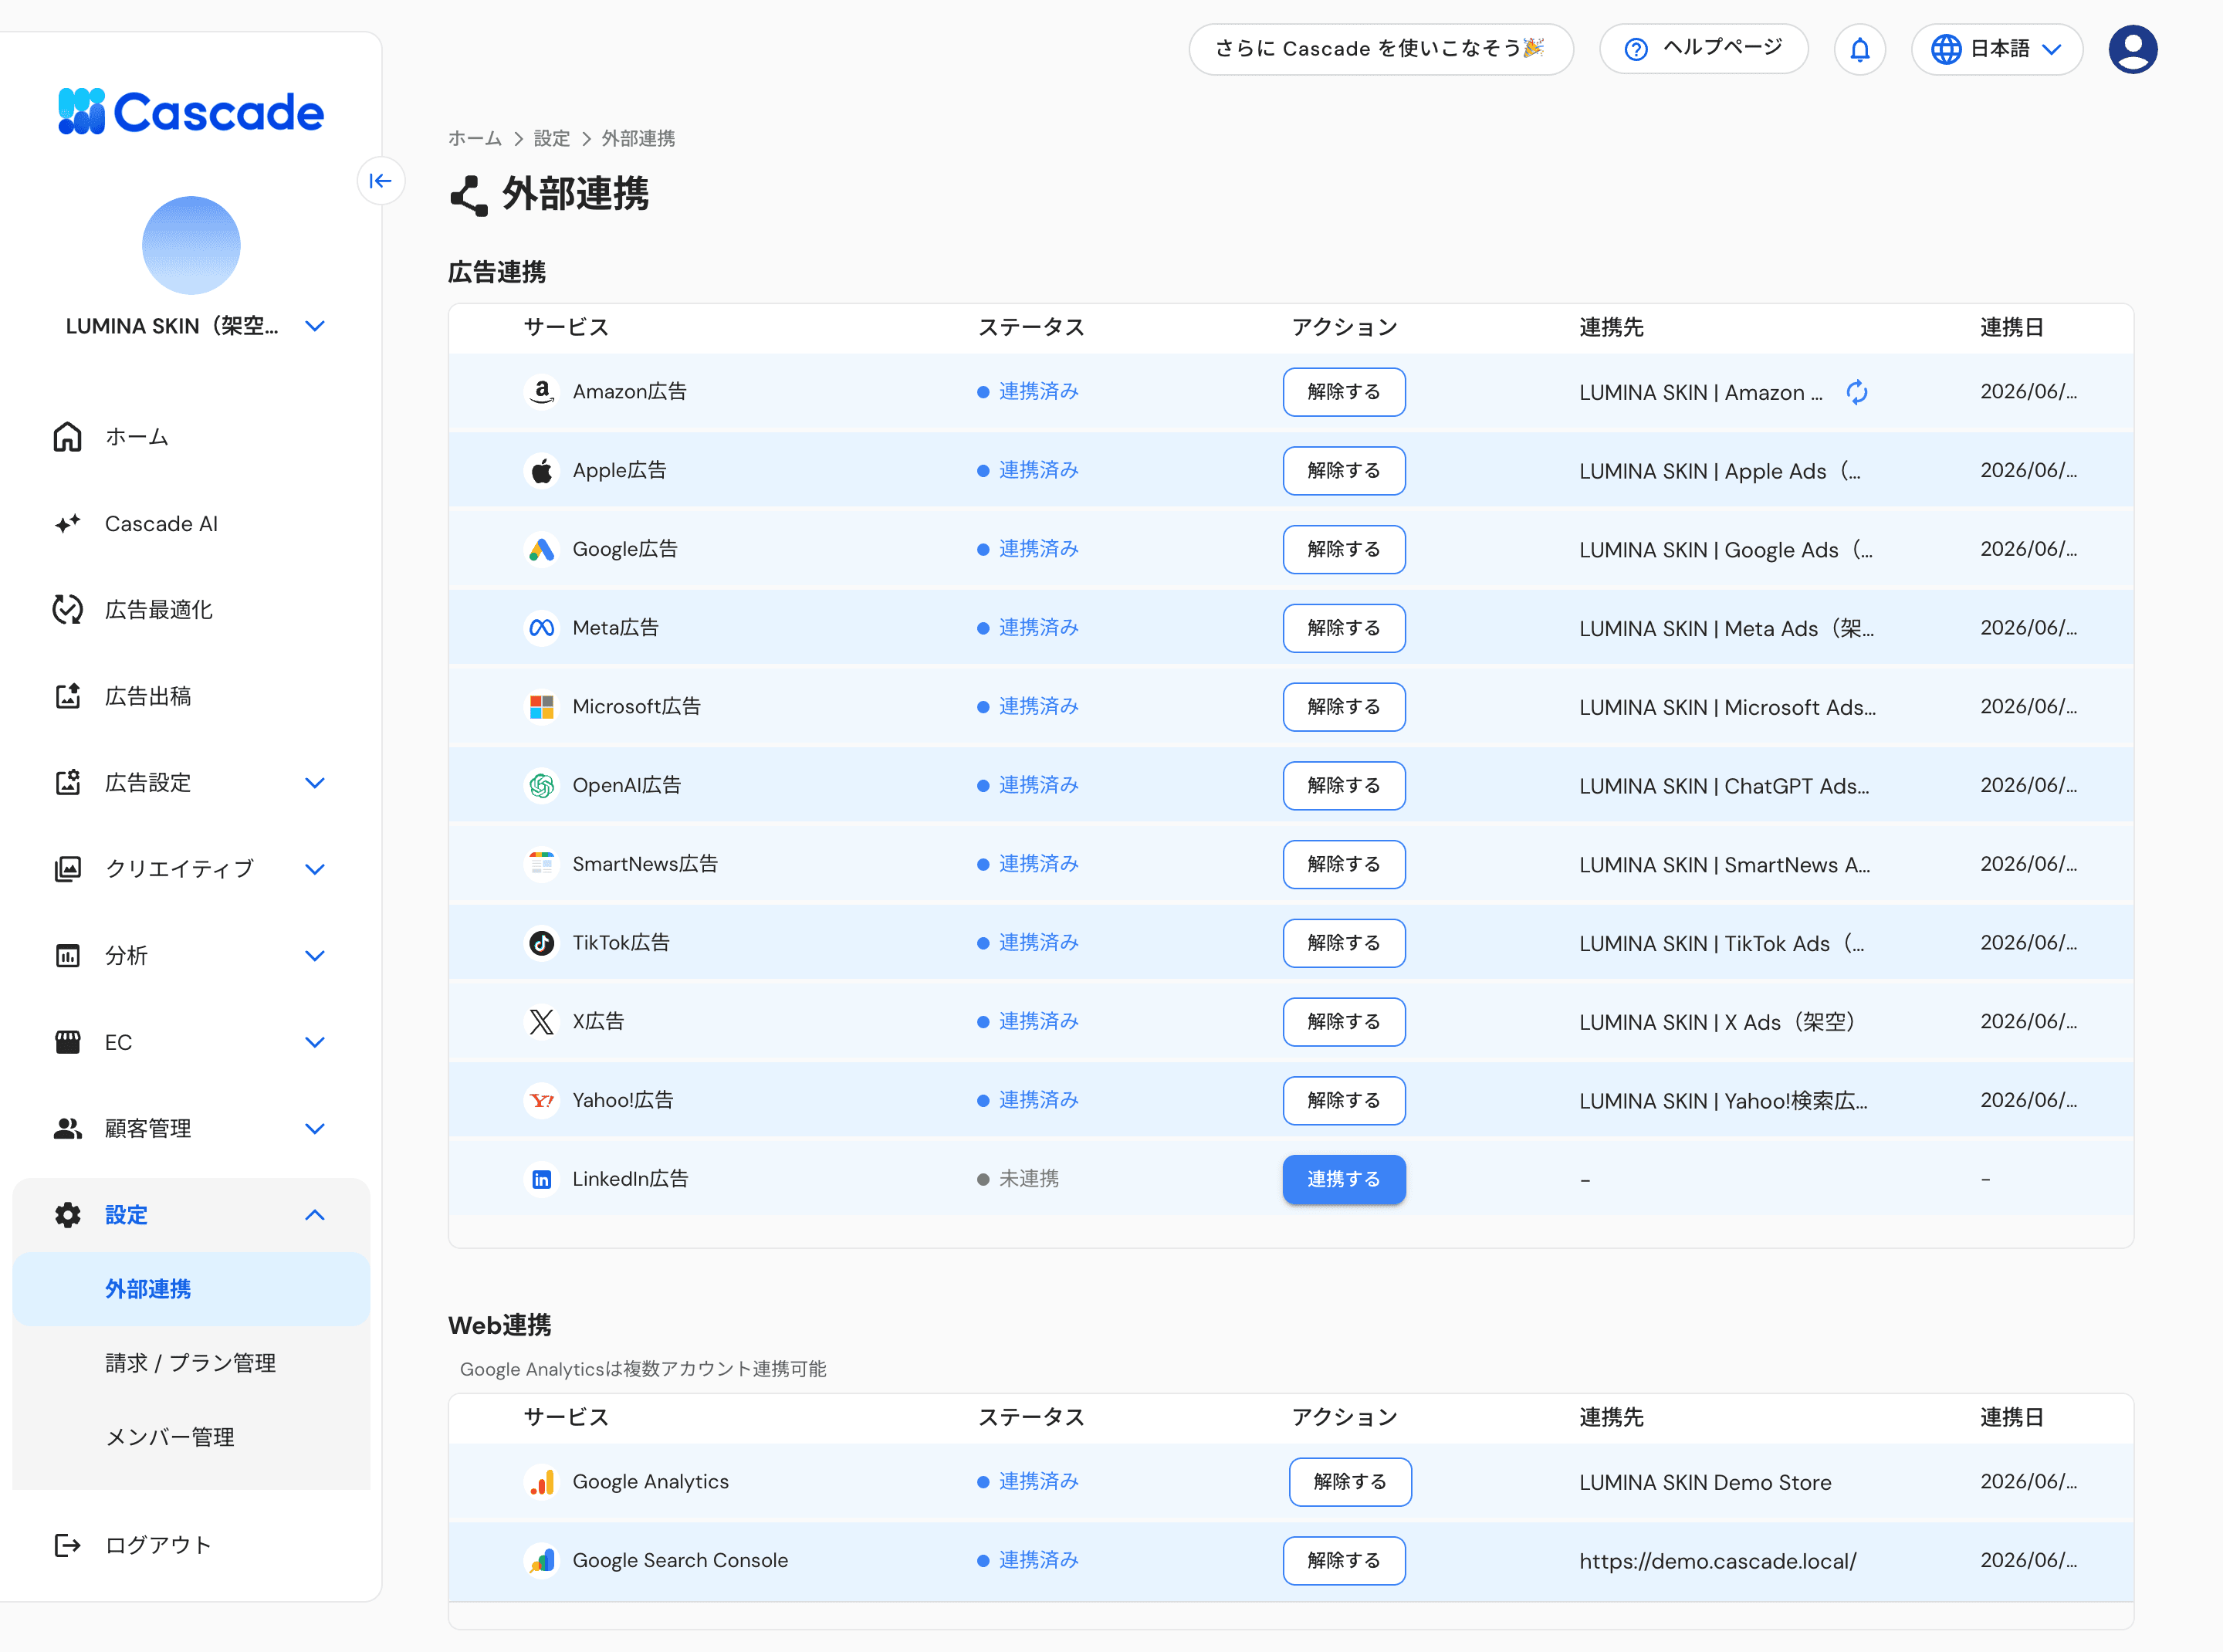Click ホーム in the breadcrumb
The image size is (2223, 1652).
point(475,139)
